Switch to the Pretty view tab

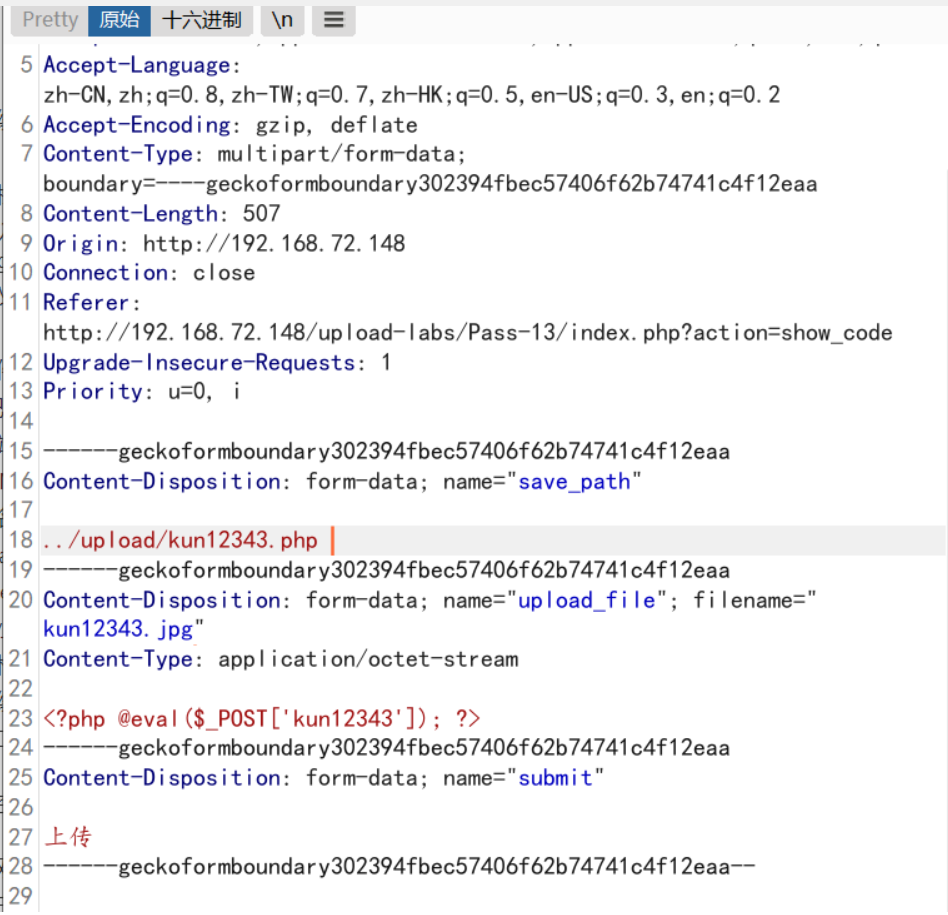coord(50,20)
